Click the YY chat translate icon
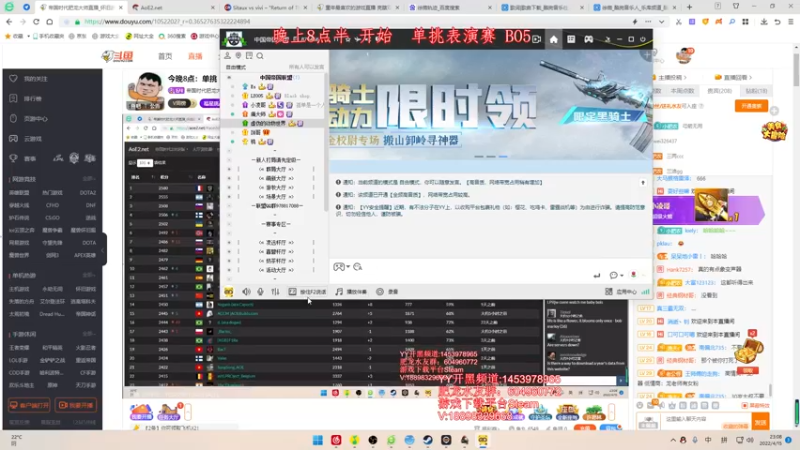 [x=358, y=267]
